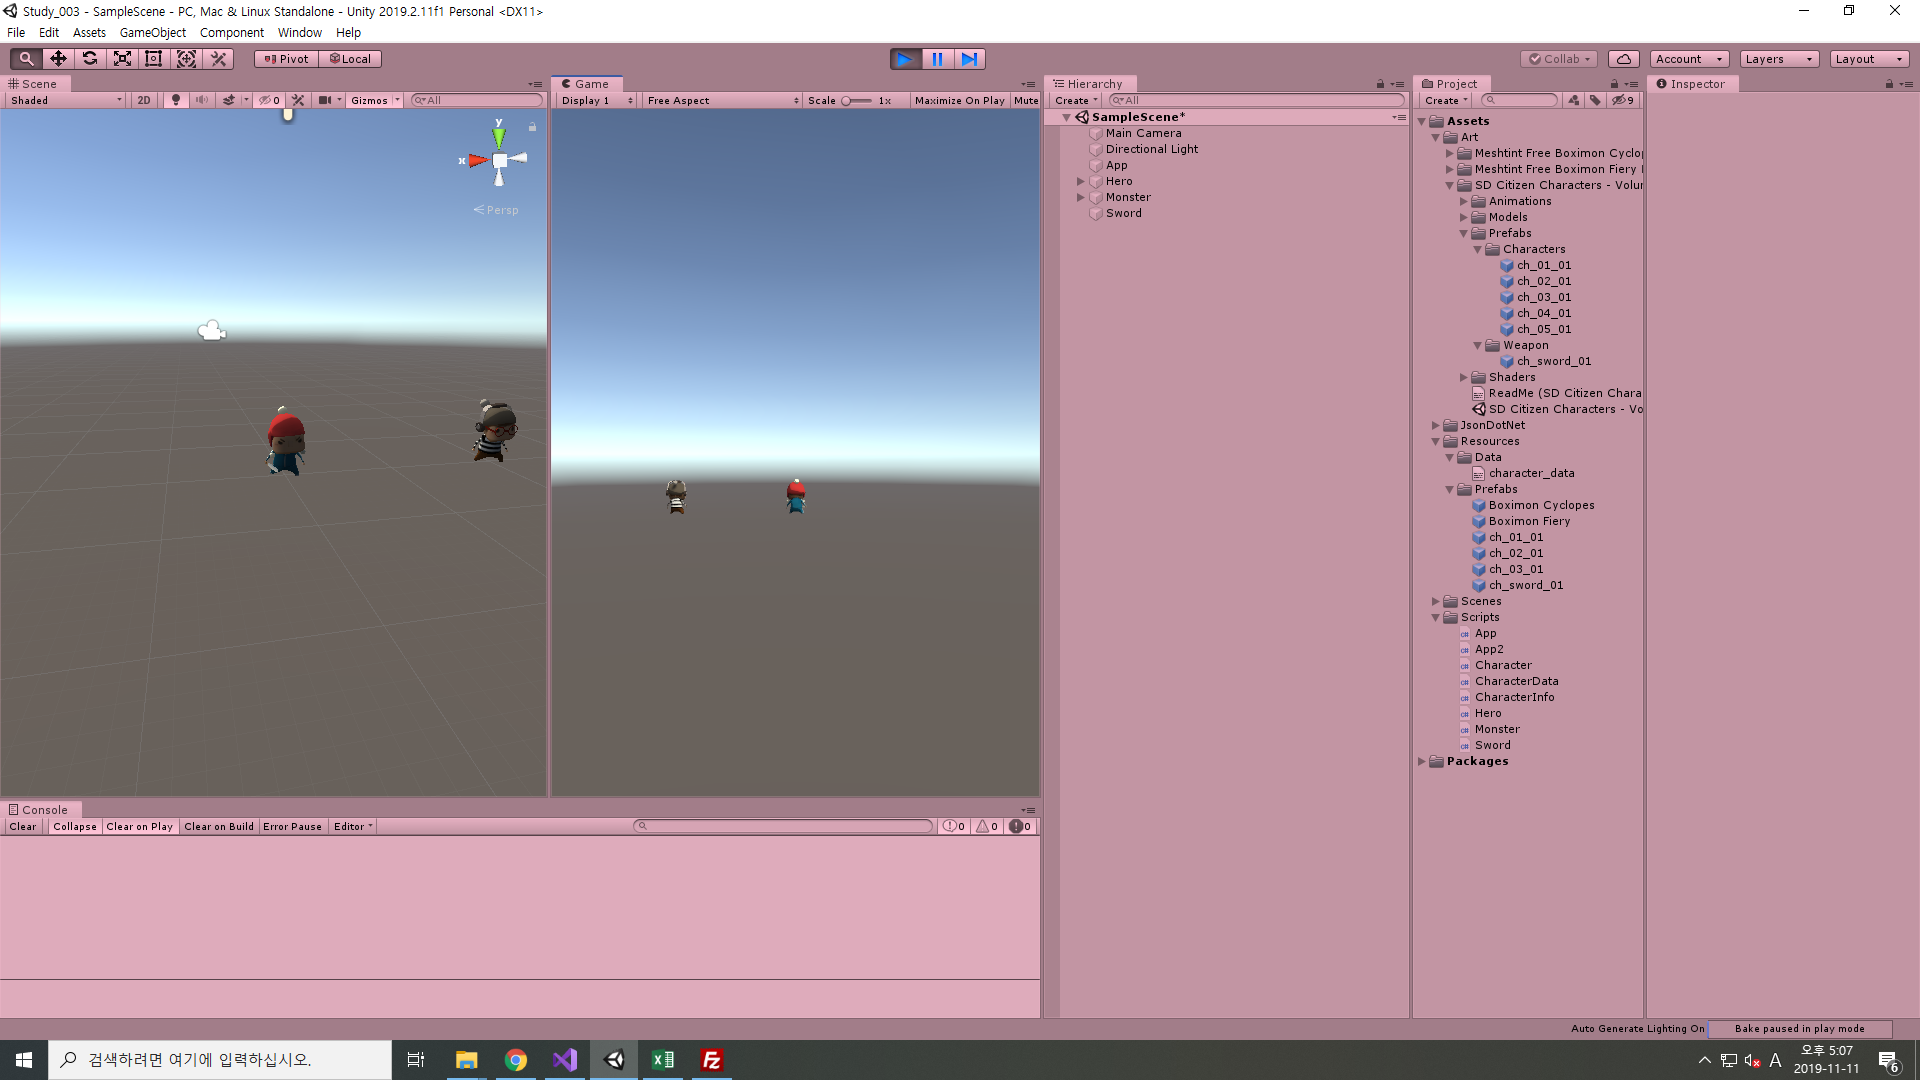Expand the Hero object in Hierarchy
1920x1080 pixels.
coord(1081,181)
